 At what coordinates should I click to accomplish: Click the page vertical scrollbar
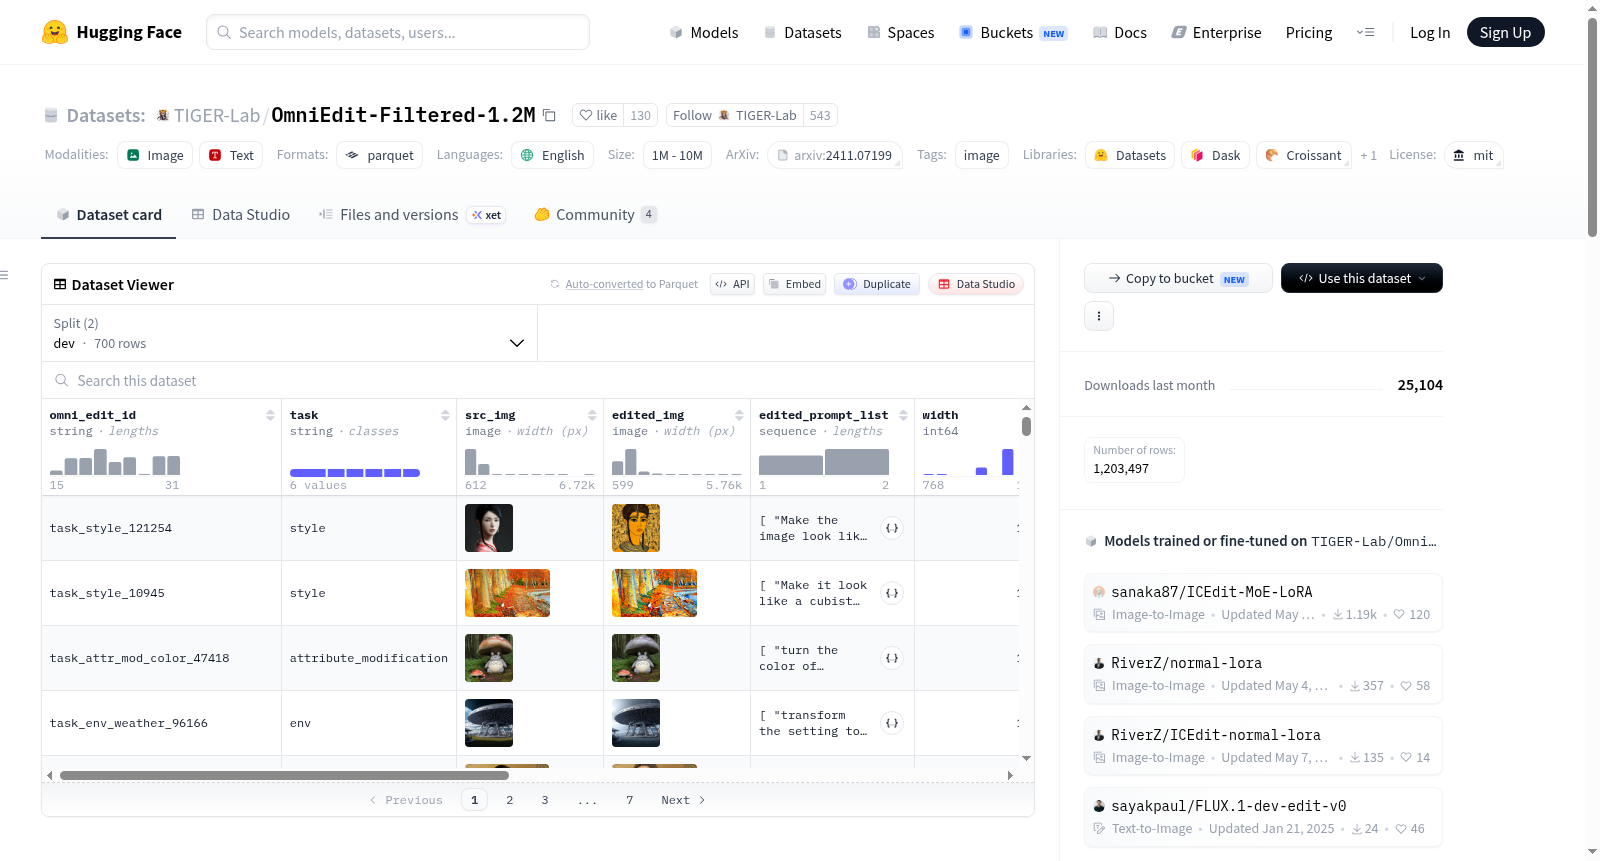pos(1592,127)
